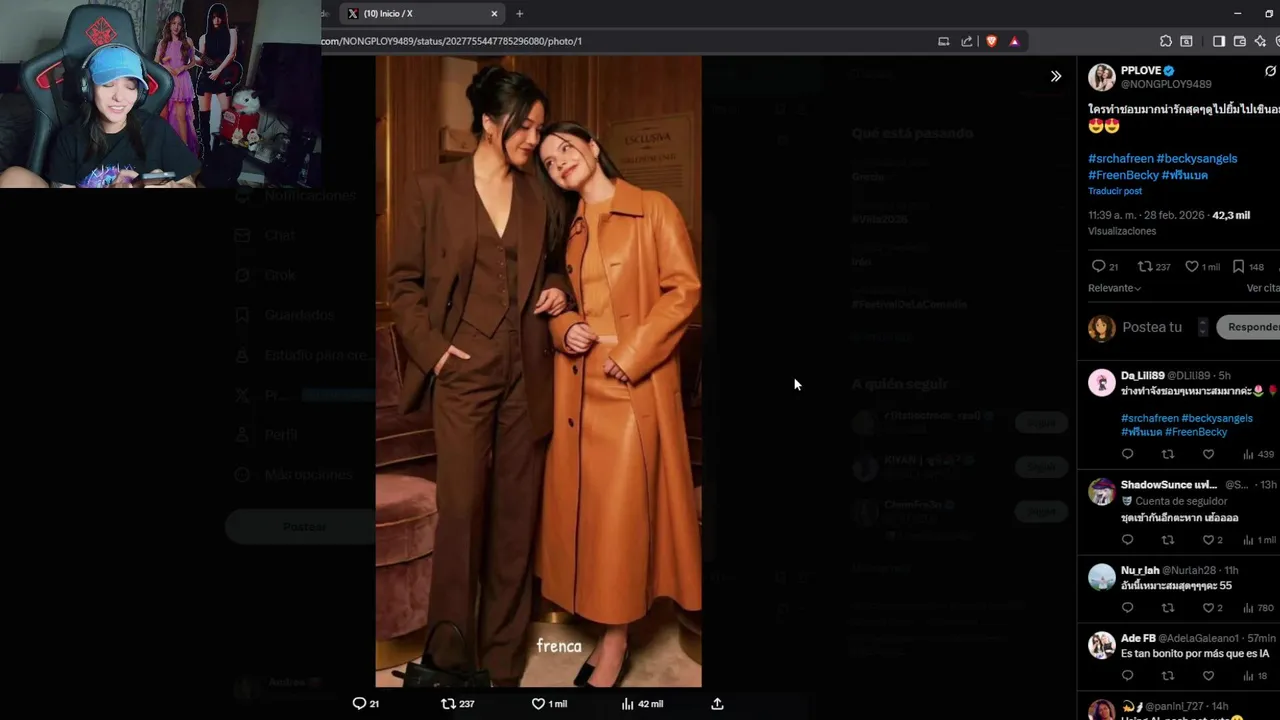Viewport: 1280px width, 720px height.
Task: Open the photo of two women
Action: pyautogui.click(x=538, y=371)
